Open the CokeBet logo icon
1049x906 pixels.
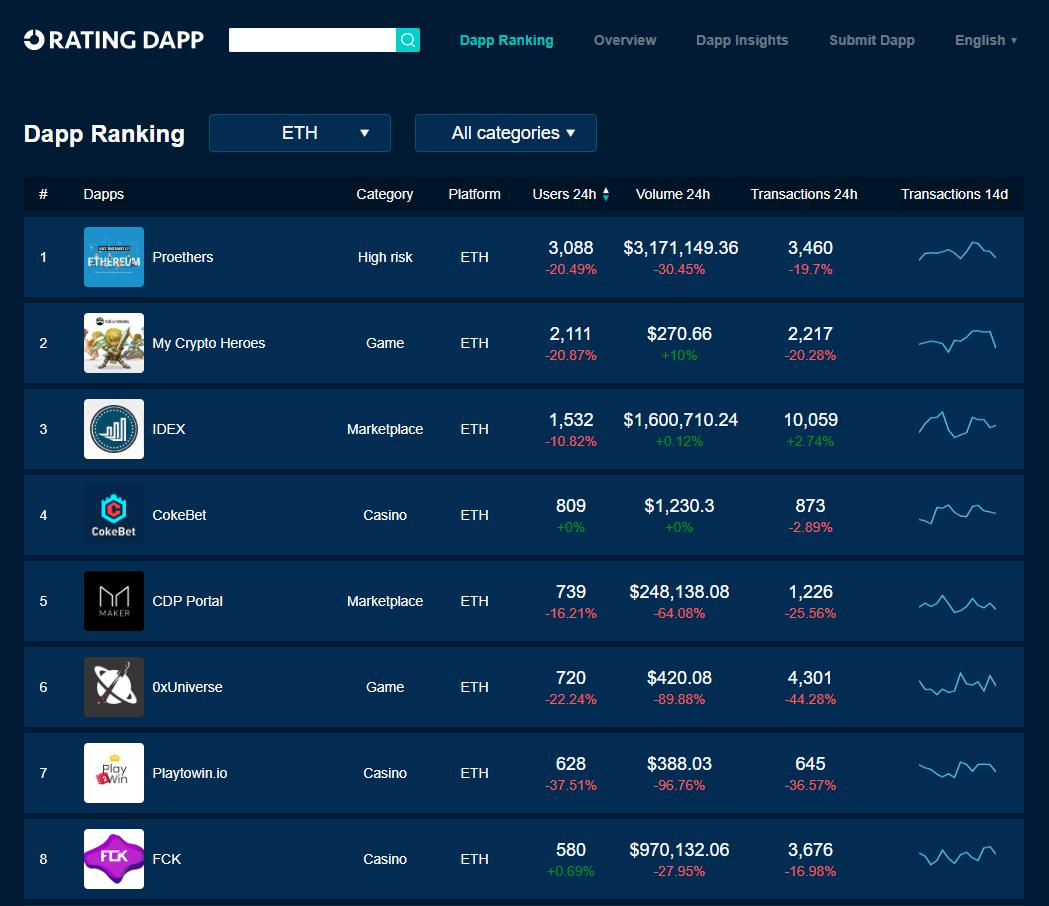click(x=114, y=515)
